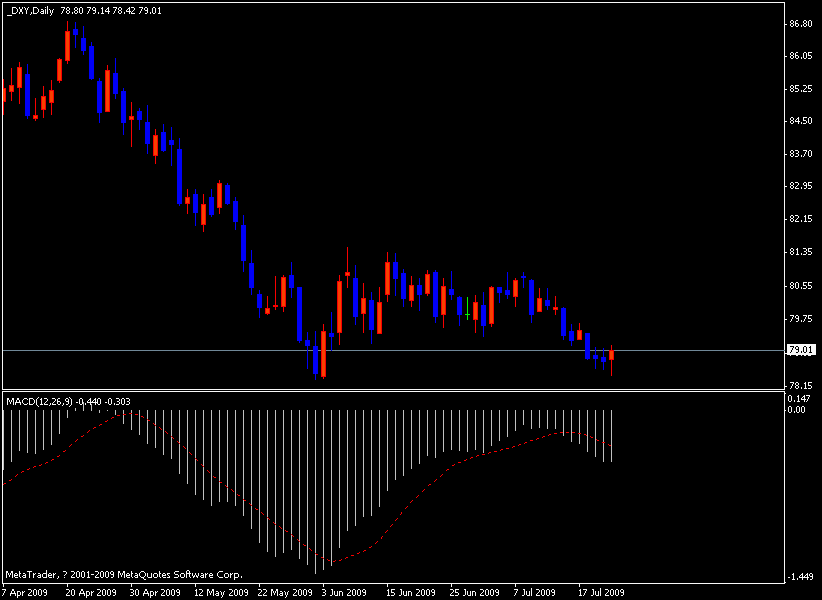
Task: Click the 22 May 2009 date label
Action: (284, 593)
